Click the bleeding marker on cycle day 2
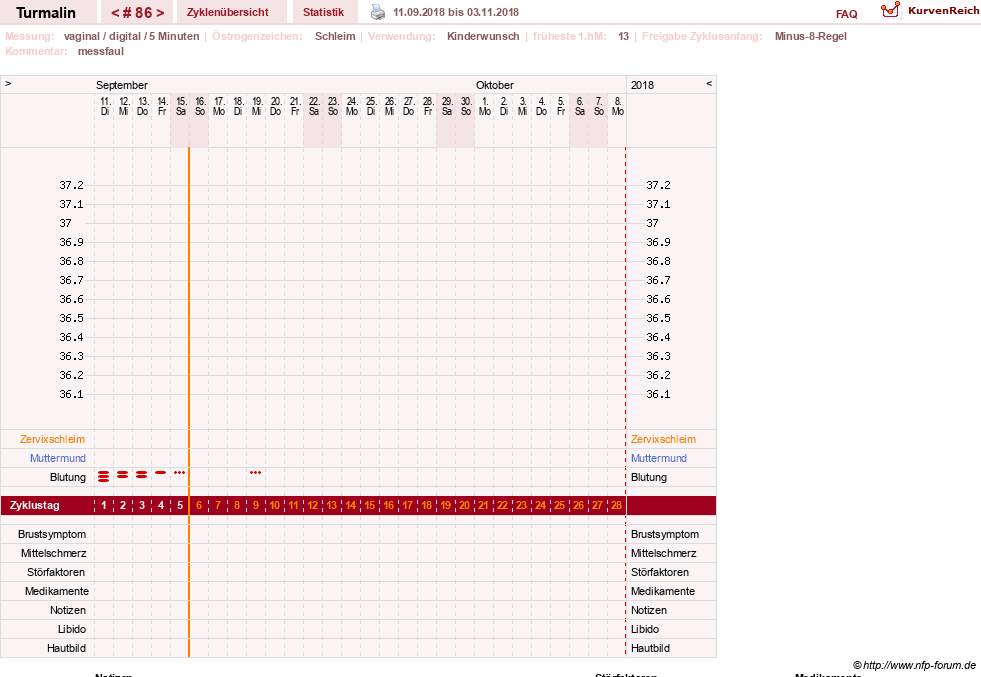Screen dimensions: 981x677 (x=123, y=475)
